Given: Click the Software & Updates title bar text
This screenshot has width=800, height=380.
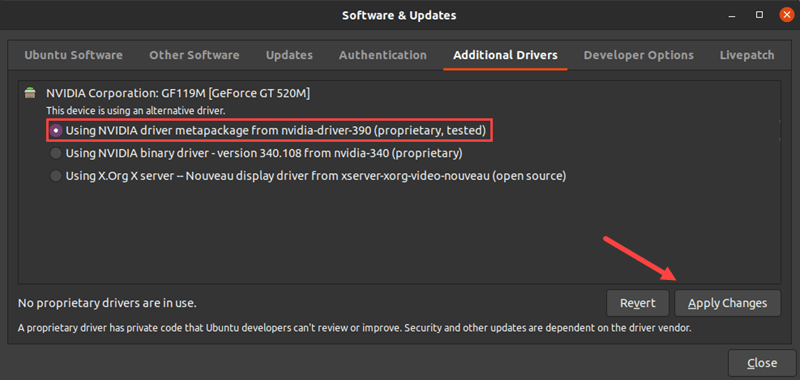Looking at the screenshot, I should click(x=399, y=15).
